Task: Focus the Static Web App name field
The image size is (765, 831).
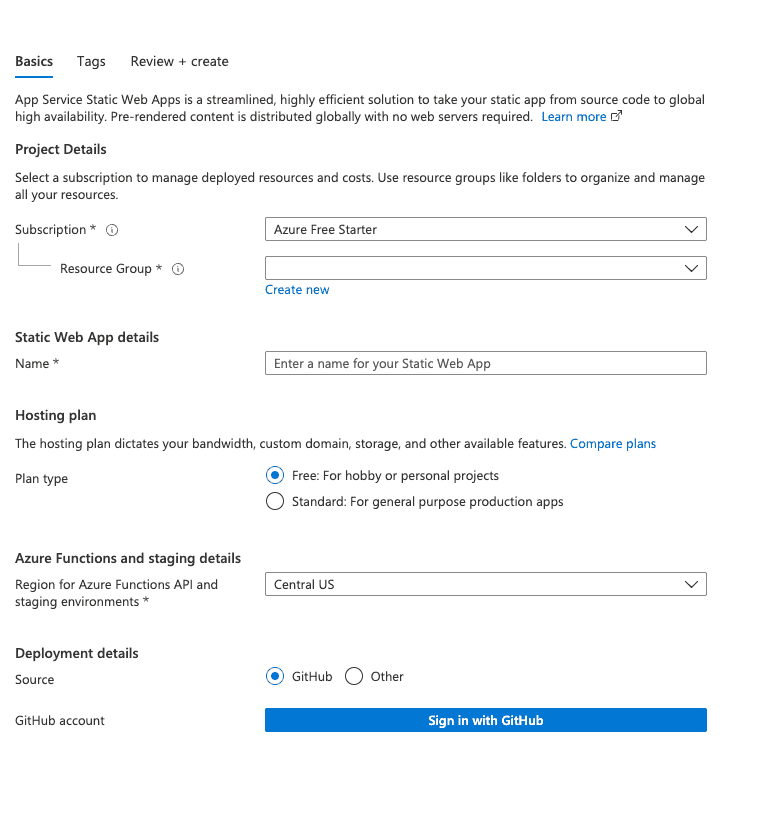Action: click(486, 364)
